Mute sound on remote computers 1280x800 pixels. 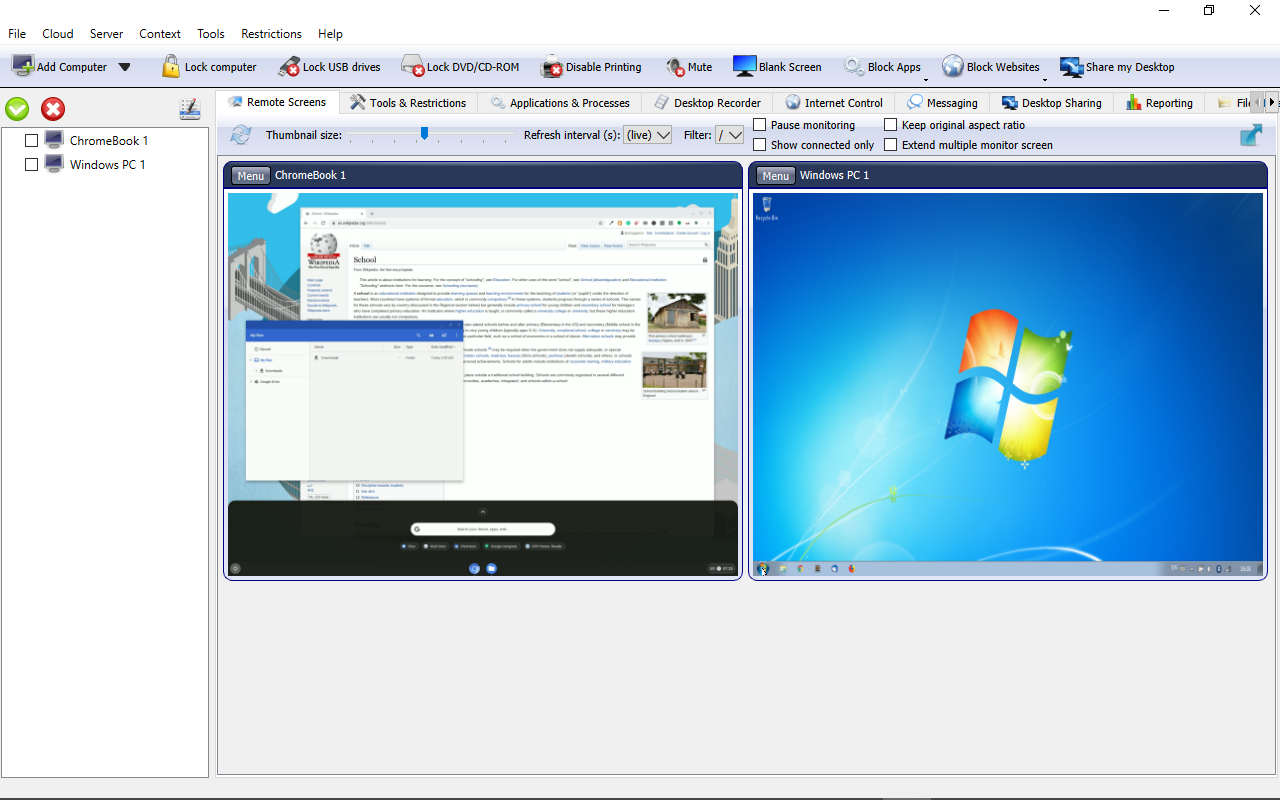[689, 67]
